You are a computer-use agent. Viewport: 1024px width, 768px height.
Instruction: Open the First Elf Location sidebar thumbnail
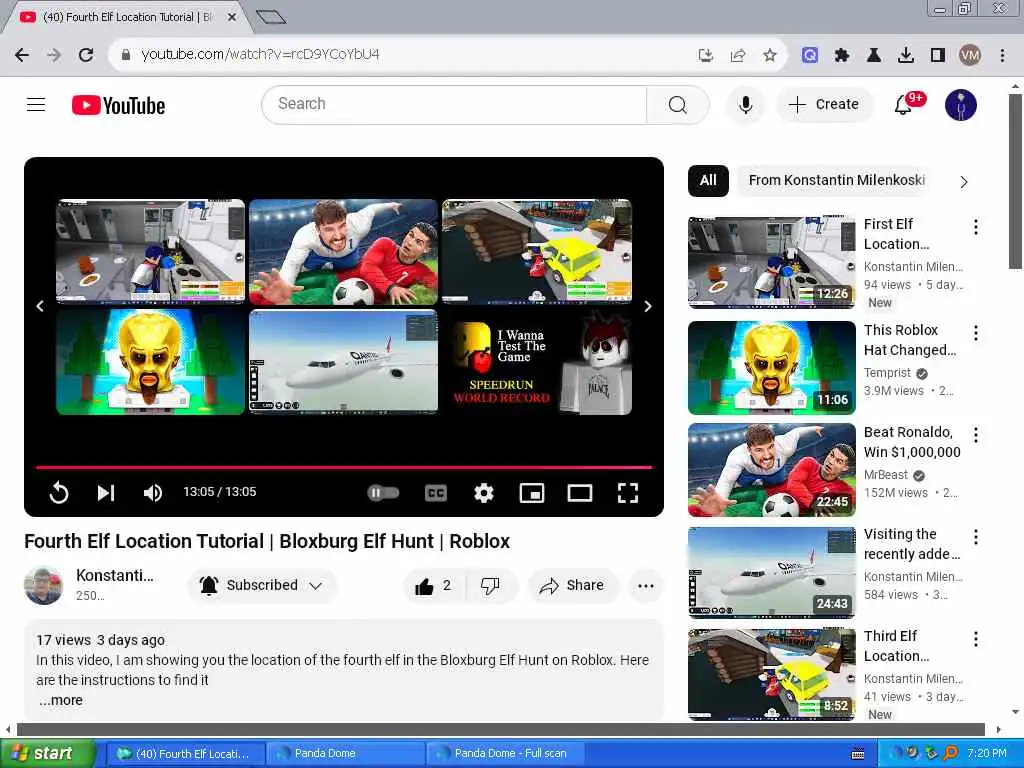pyautogui.click(x=771, y=263)
